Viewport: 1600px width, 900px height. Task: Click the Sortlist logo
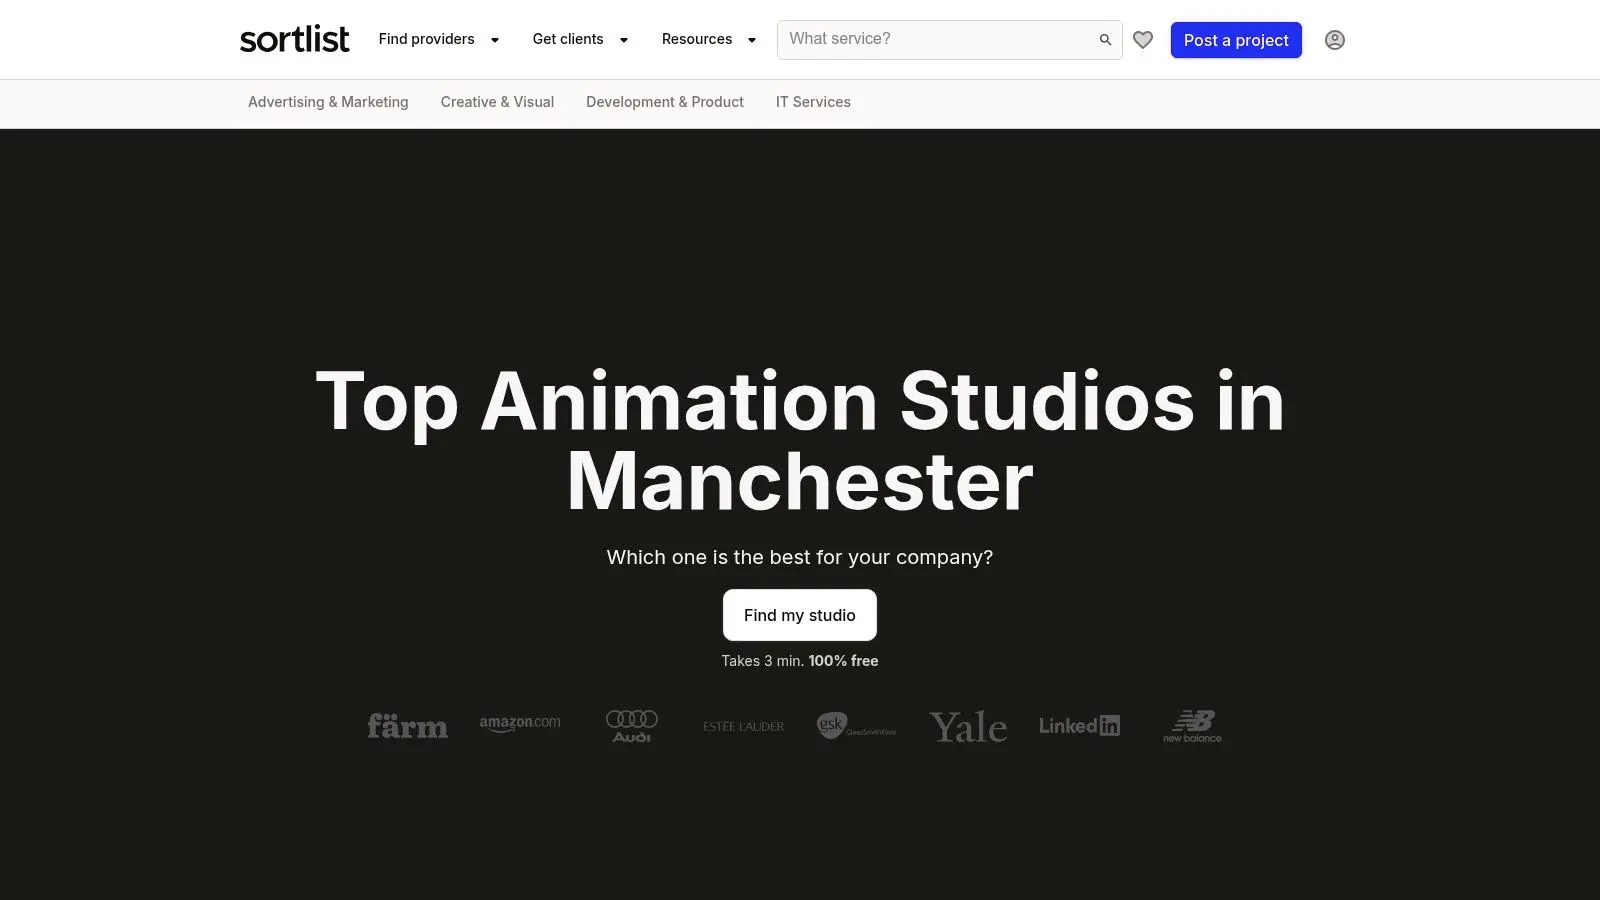(x=294, y=40)
